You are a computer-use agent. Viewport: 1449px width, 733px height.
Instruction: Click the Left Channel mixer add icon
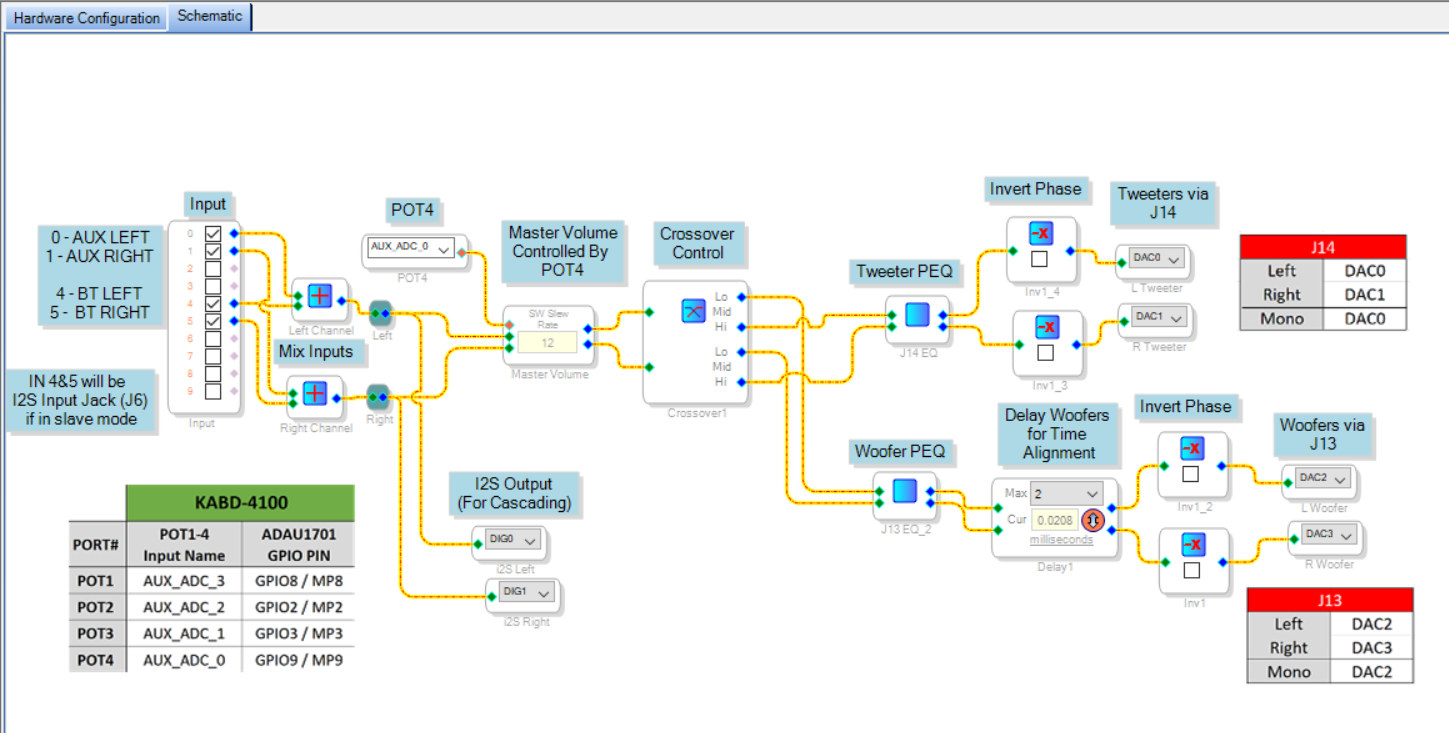pyautogui.click(x=319, y=295)
